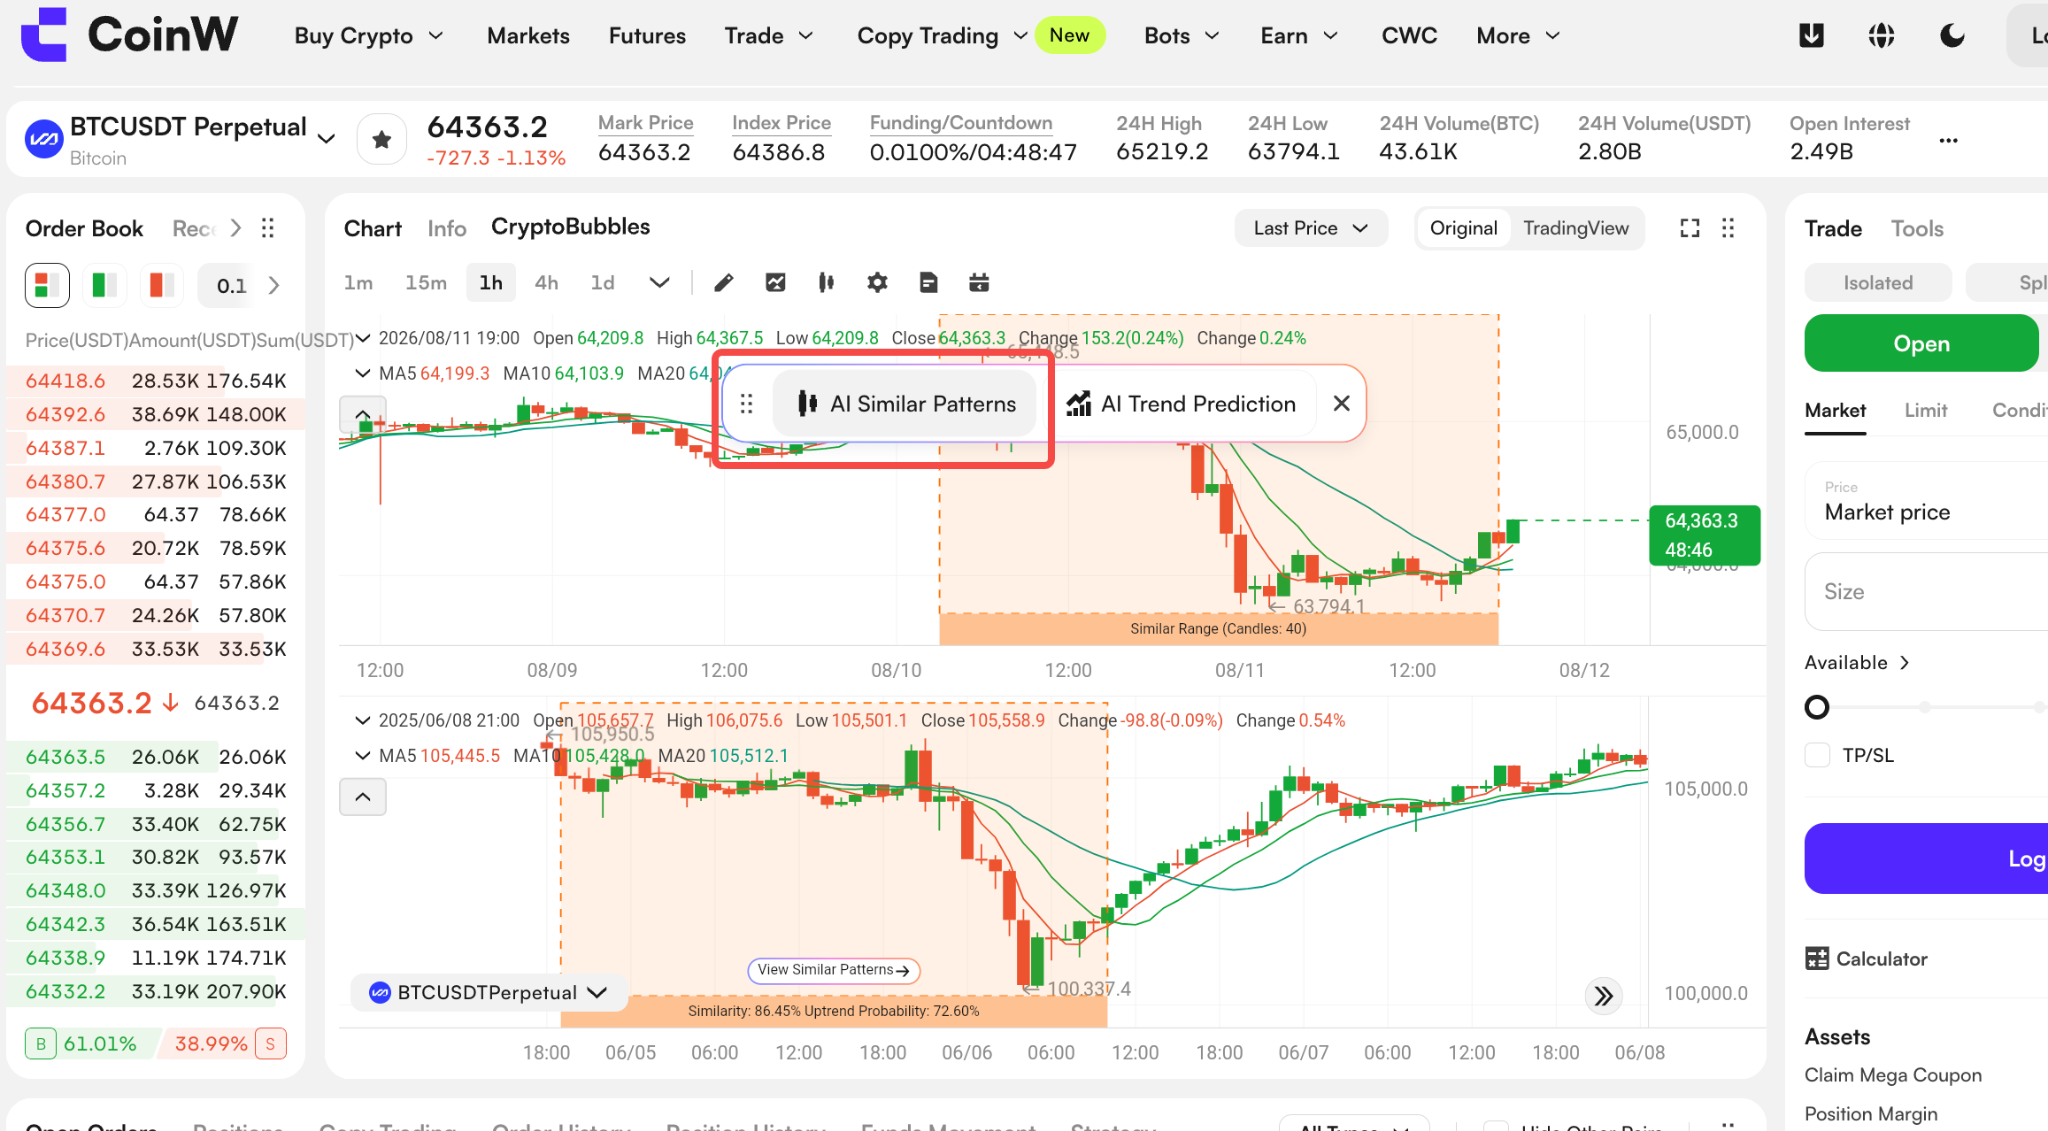Open the candlestick AI patterns toolbar icon

(826, 283)
